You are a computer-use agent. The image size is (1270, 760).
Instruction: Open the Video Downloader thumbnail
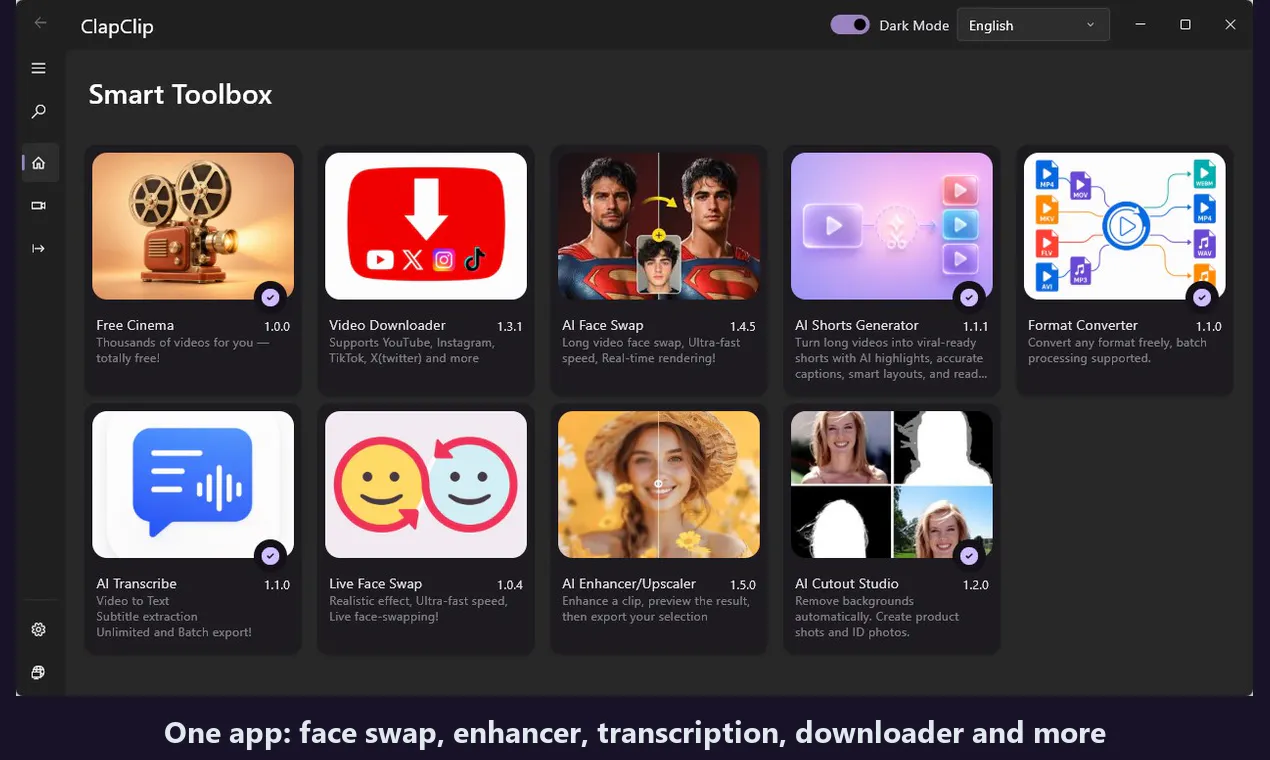[426, 226]
